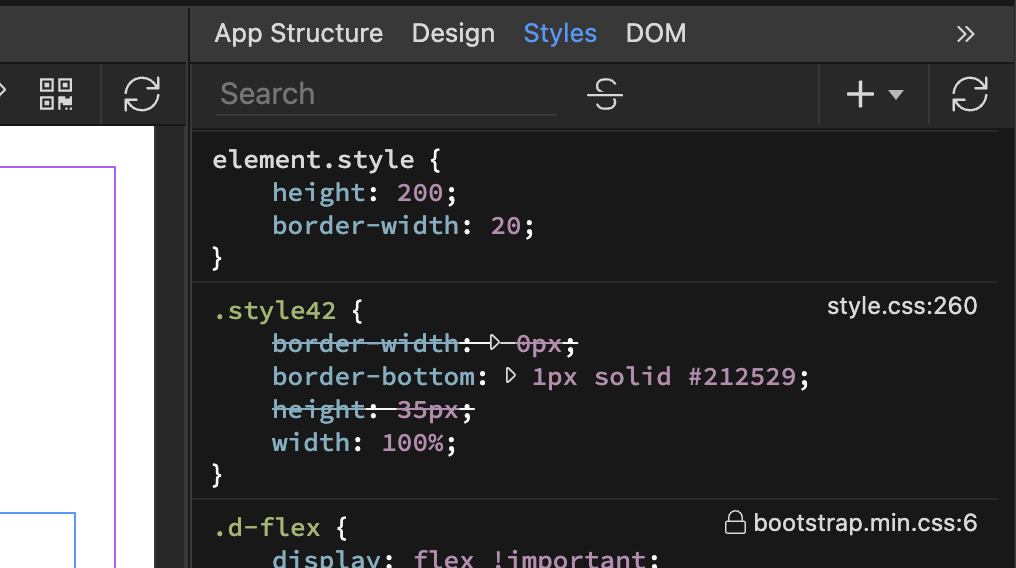Click the lock icon beside bootstrap.min.css
The width and height of the screenshot is (1016, 568).
[x=735, y=523]
